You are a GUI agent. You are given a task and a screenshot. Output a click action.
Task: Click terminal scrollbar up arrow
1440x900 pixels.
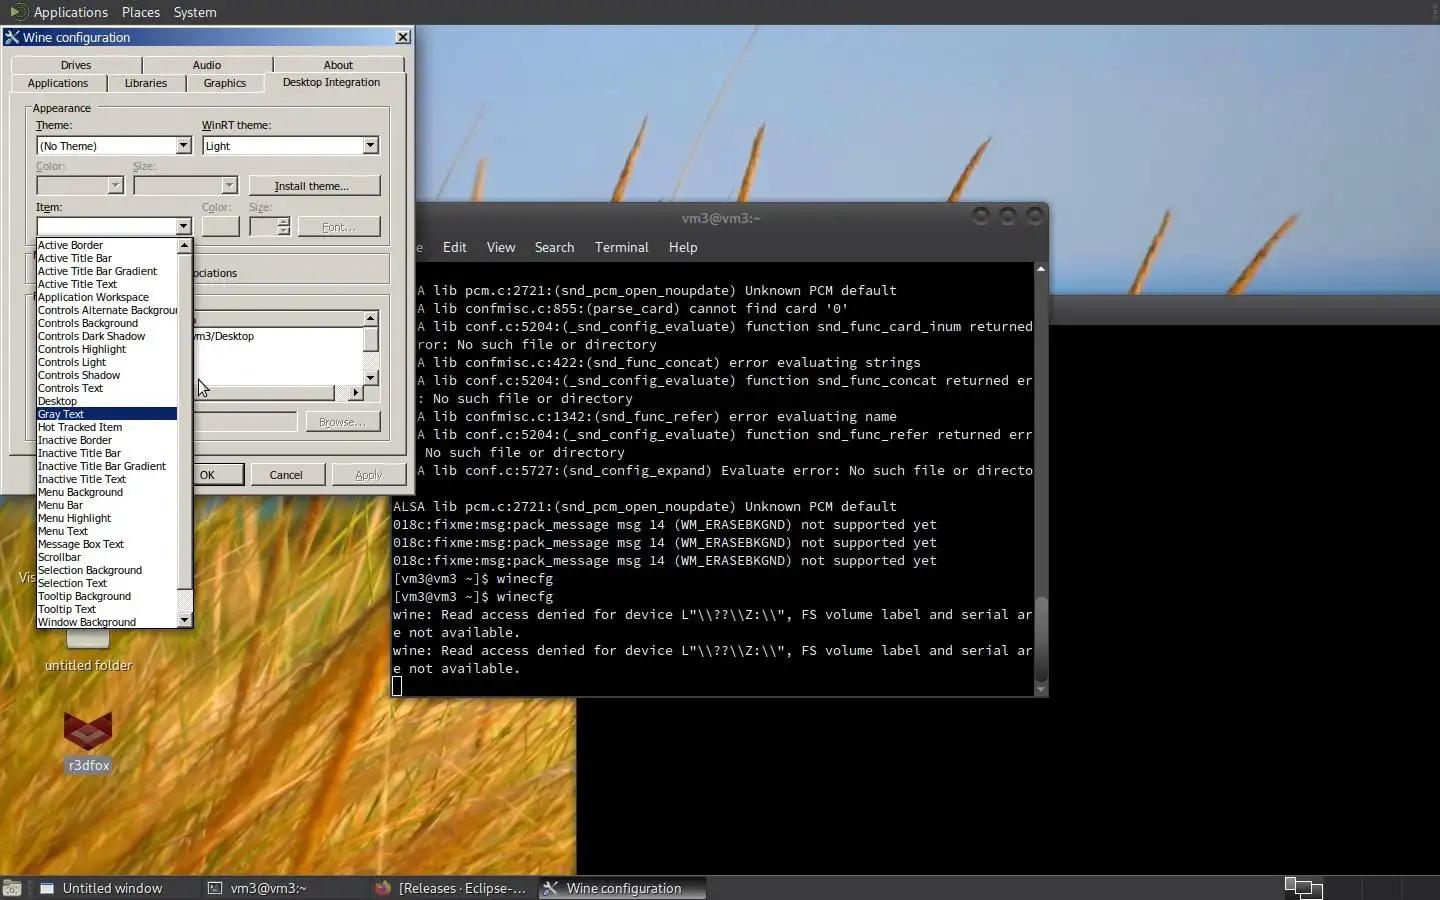tap(1041, 269)
